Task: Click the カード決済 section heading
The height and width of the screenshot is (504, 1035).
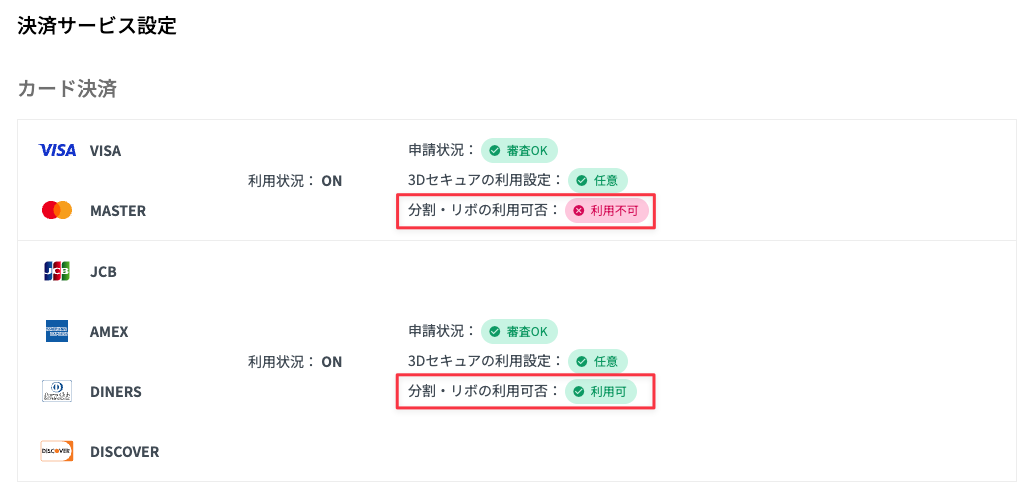Action: [67, 89]
